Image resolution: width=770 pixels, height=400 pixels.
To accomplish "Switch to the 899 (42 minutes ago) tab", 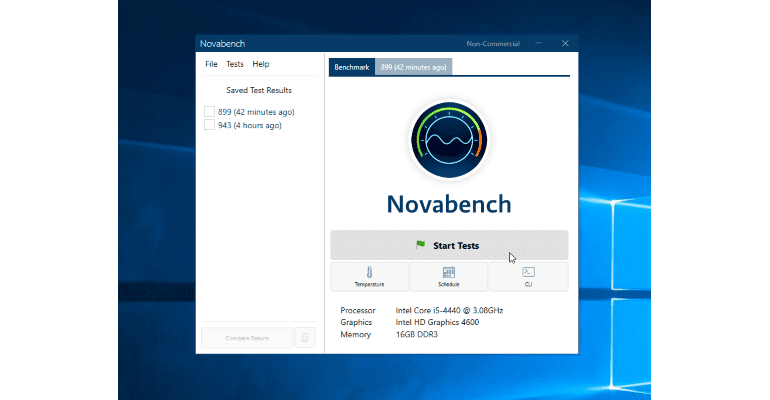I will pyautogui.click(x=414, y=67).
